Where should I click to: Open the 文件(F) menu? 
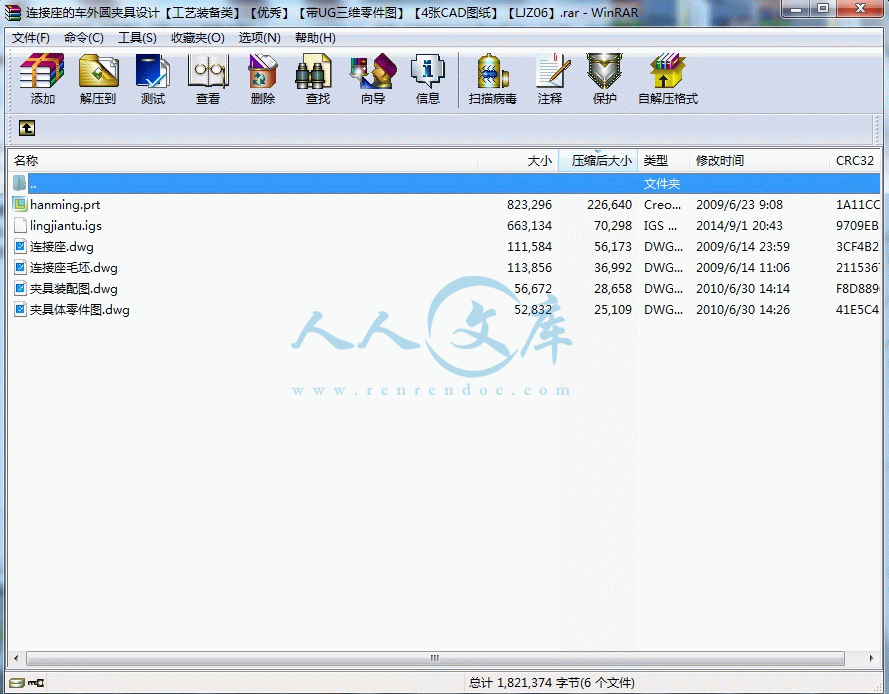pyautogui.click(x=31, y=38)
